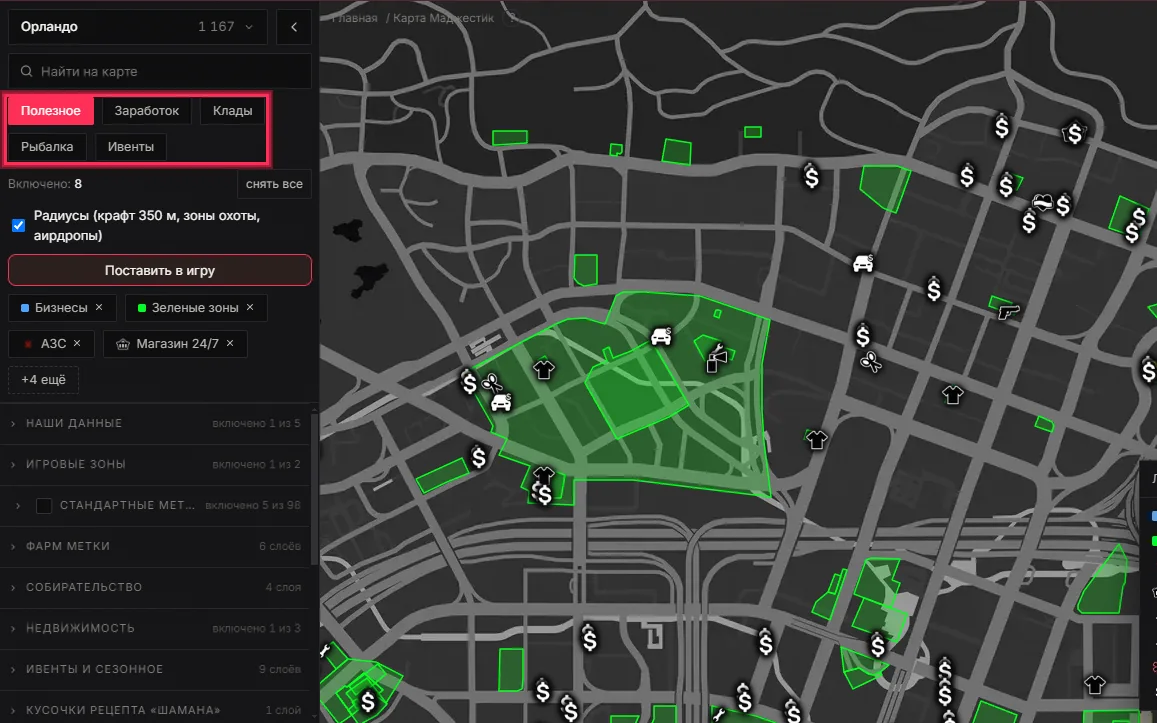Expand the ИГРОВЫЕ ЗОНЫ section
This screenshot has width=1157, height=723.
point(155,464)
